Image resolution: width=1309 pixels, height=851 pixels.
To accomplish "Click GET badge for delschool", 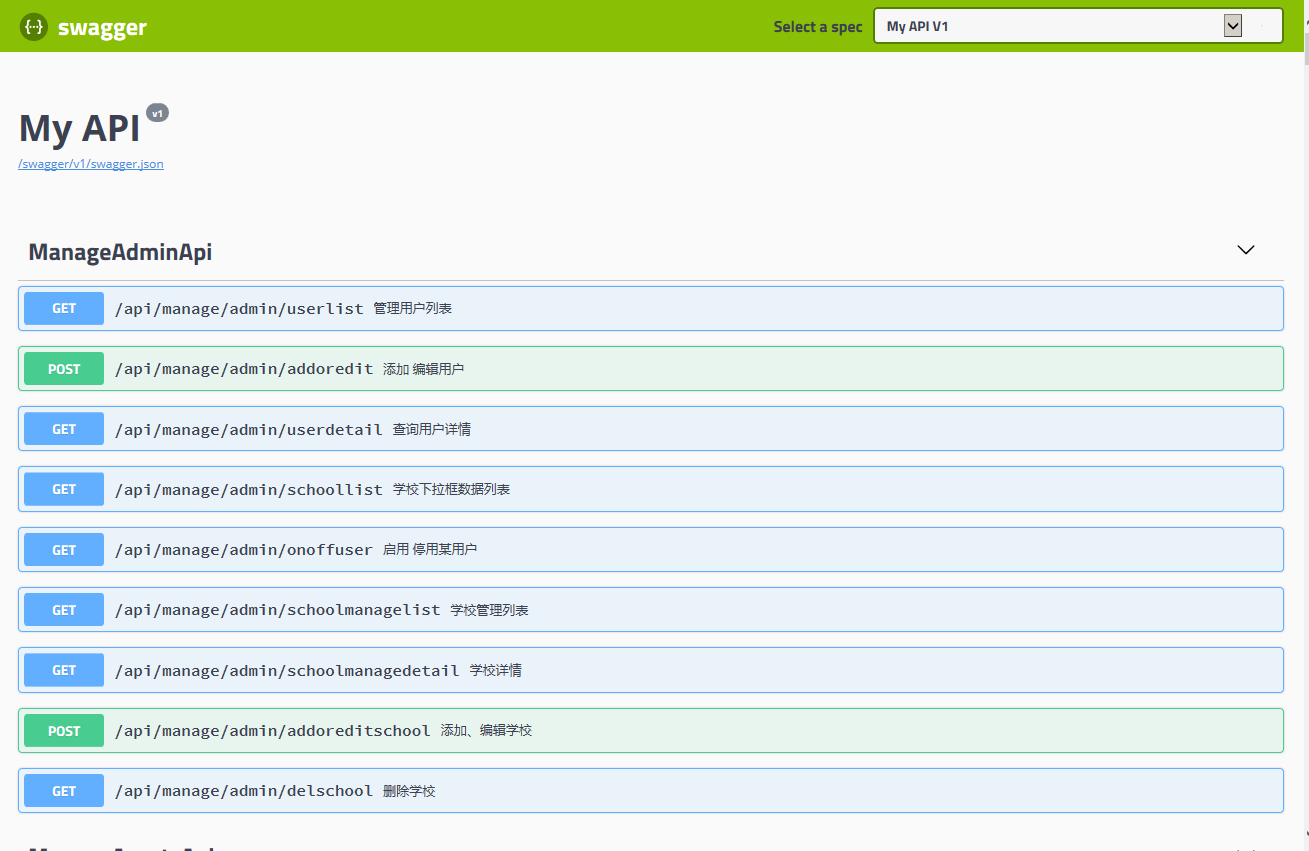I will tap(64, 791).
